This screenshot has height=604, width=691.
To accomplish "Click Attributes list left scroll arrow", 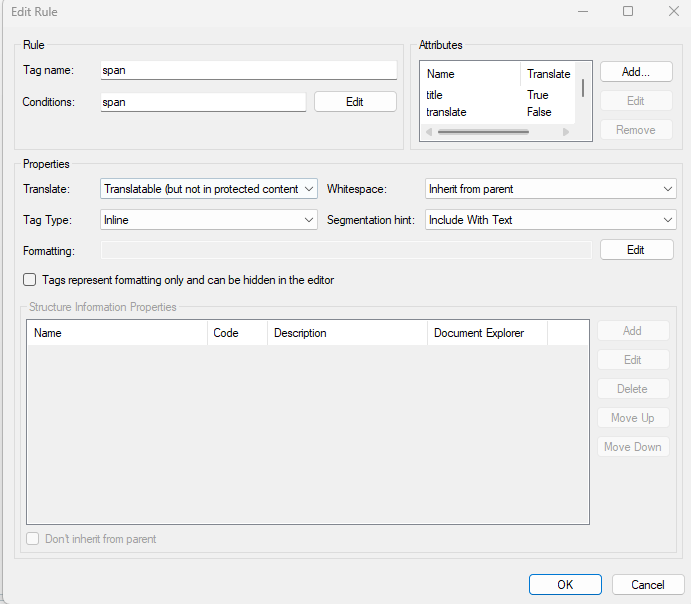I will tap(429, 132).
